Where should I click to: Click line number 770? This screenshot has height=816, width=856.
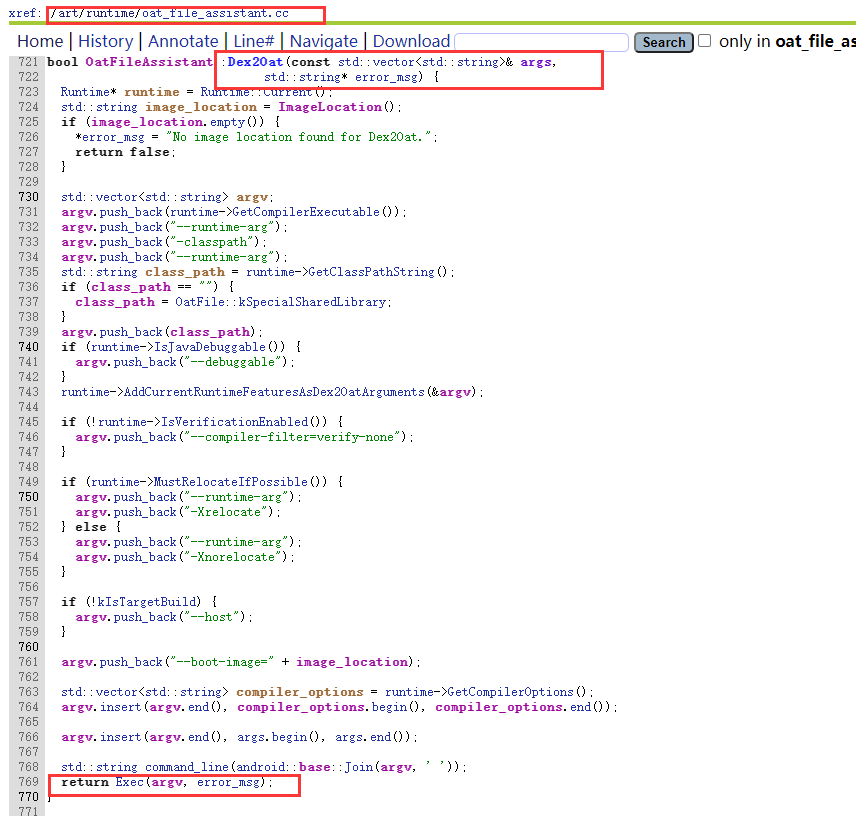click(x=28, y=797)
